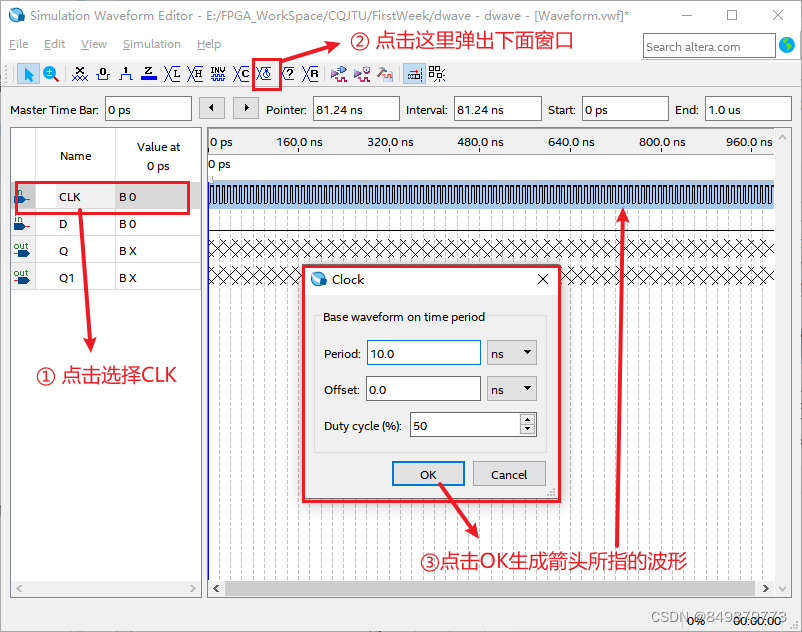Screen dimensions: 802x632
Task: Open arbitrary value (?) tool
Action: [x=287, y=74]
